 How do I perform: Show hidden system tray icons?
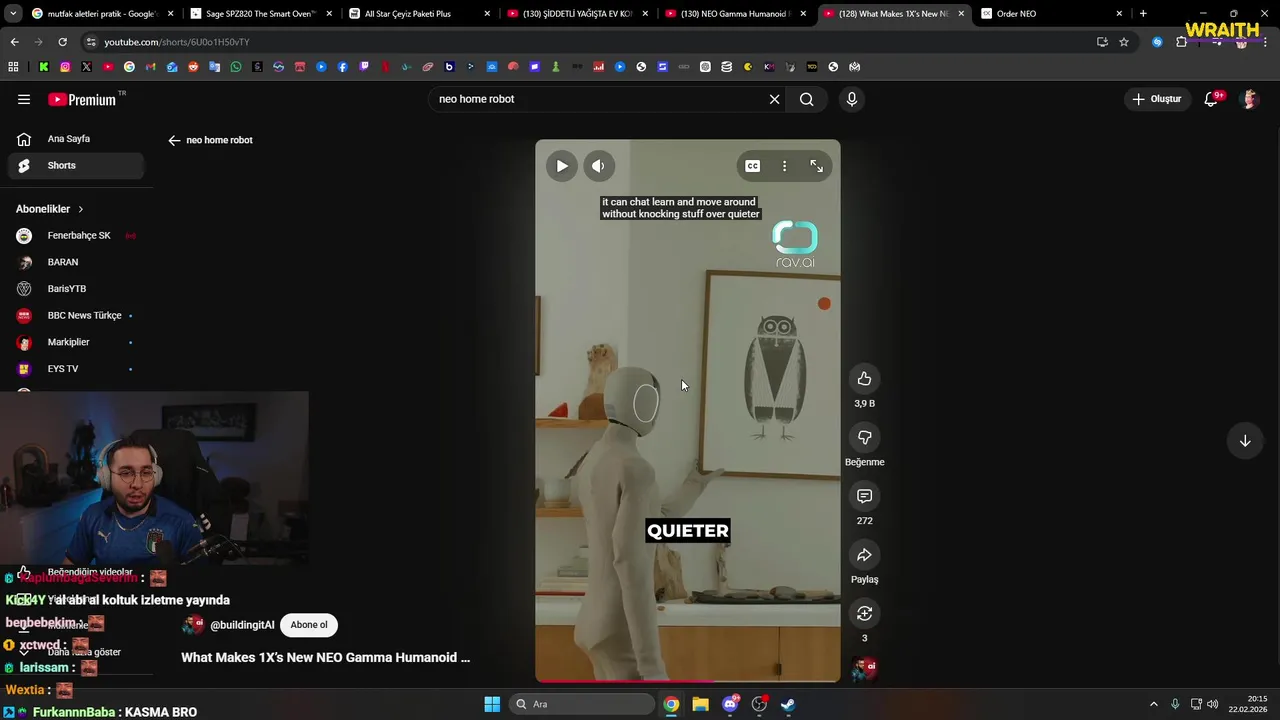click(1153, 704)
